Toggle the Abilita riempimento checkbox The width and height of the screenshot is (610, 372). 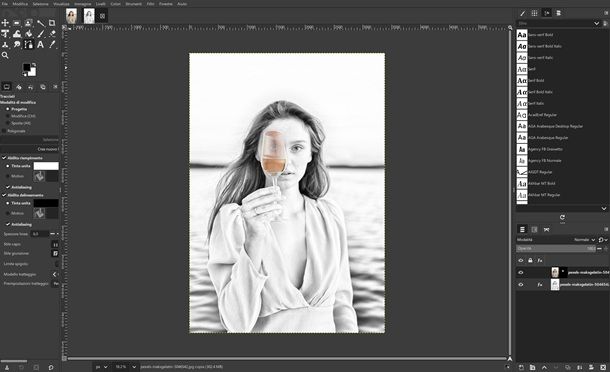4,158
